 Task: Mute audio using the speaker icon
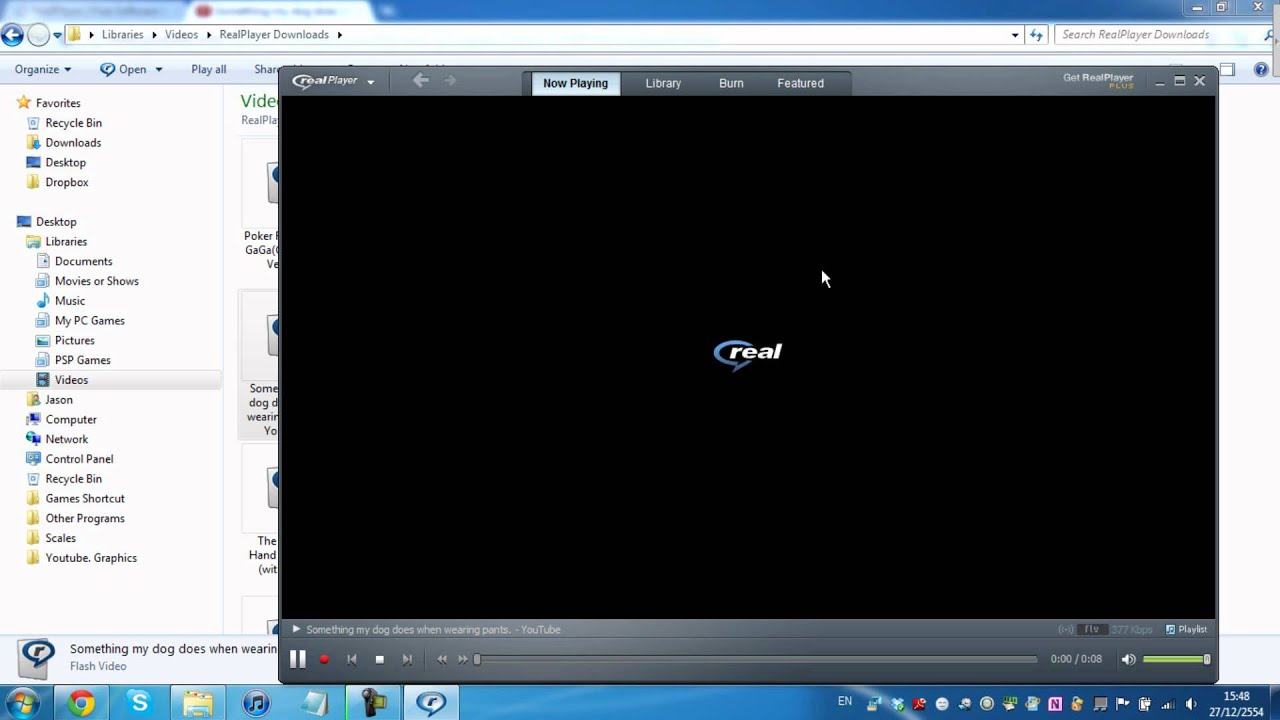(x=1128, y=659)
